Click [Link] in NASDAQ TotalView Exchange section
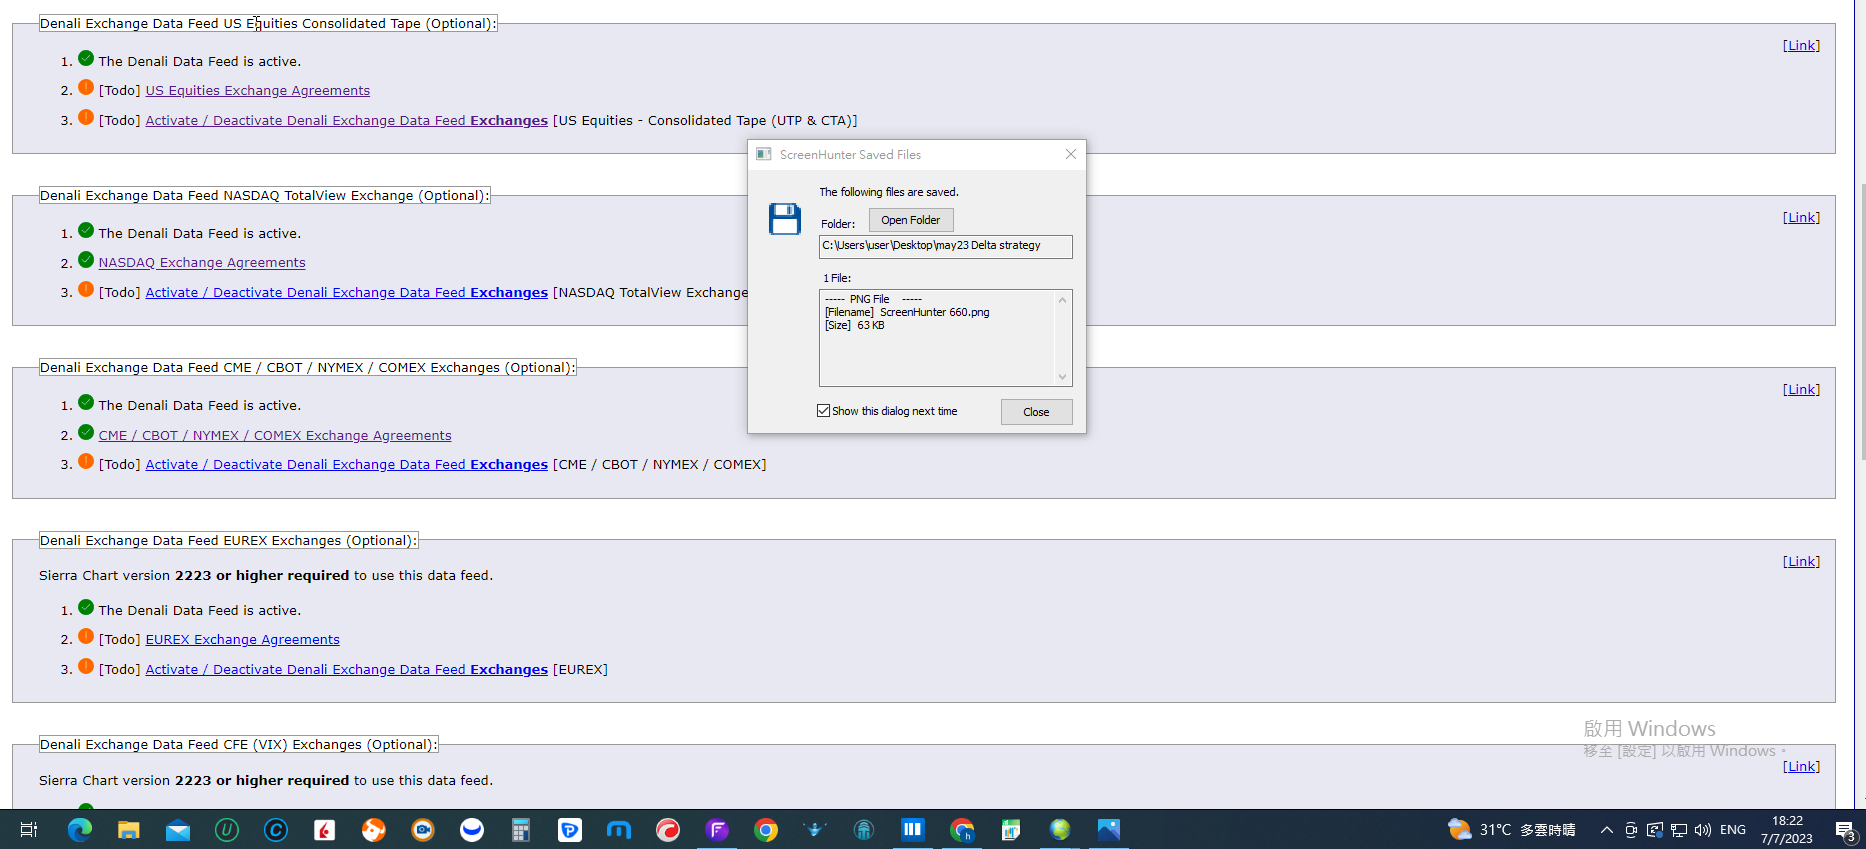Image resolution: width=1866 pixels, height=849 pixels. click(x=1801, y=218)
